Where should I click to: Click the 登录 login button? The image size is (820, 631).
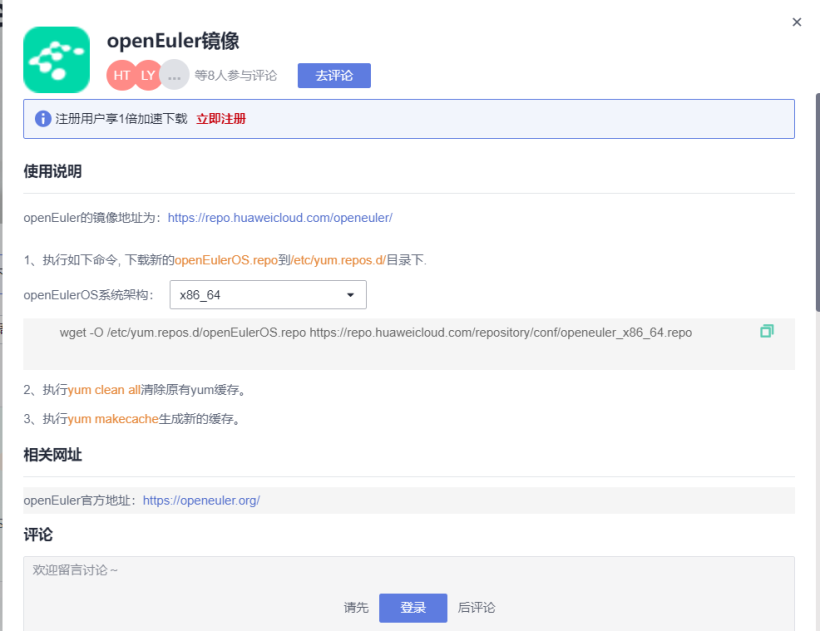pyautogui.click(x=413, y=608)
